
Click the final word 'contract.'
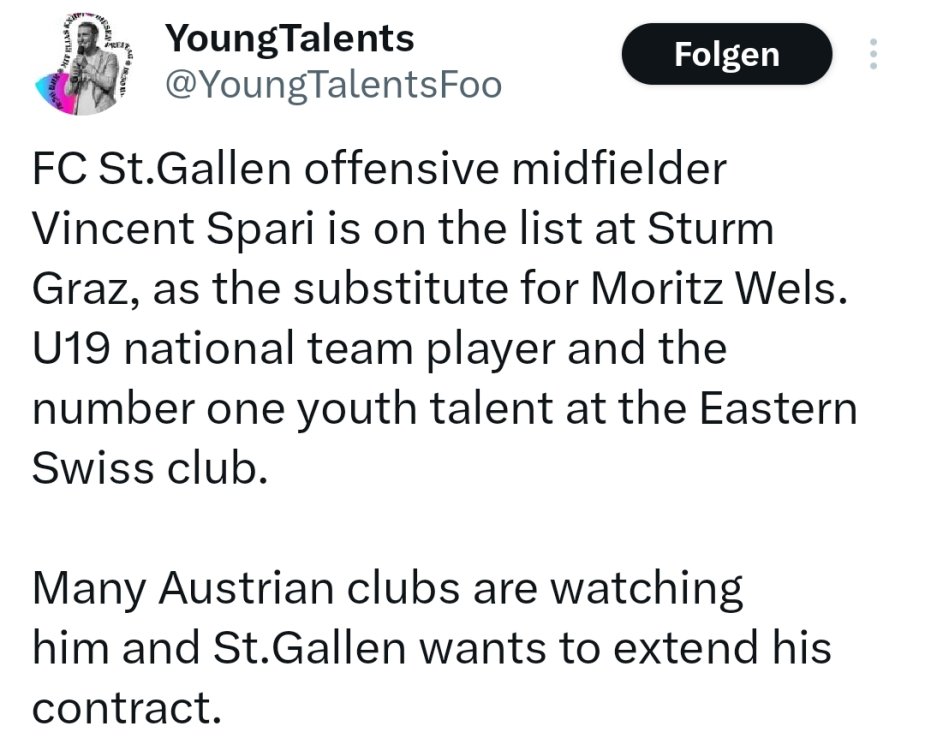[125, 709]
